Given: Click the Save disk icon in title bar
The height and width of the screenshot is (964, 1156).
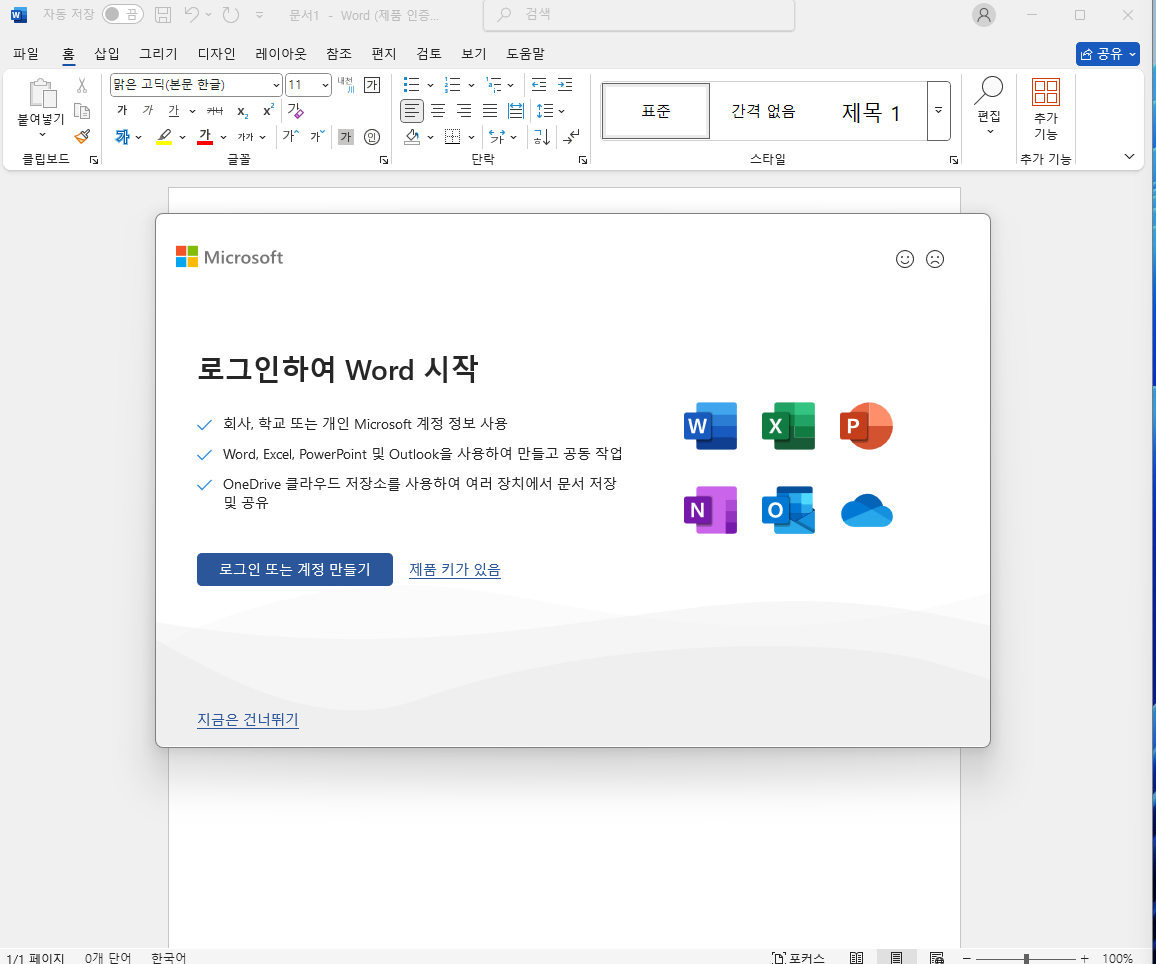Looking at the screenshot, I should coord(163,15).
